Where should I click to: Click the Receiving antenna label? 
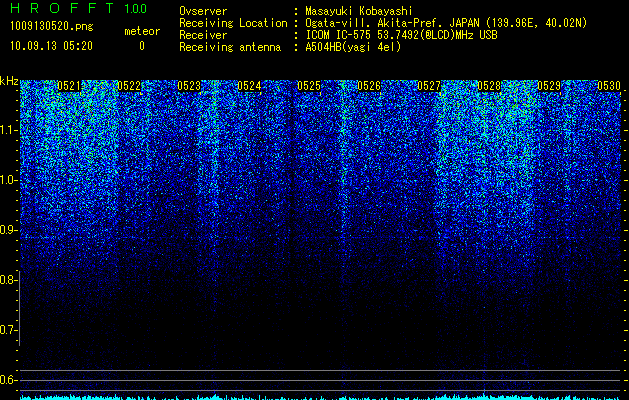coord(230,47)
